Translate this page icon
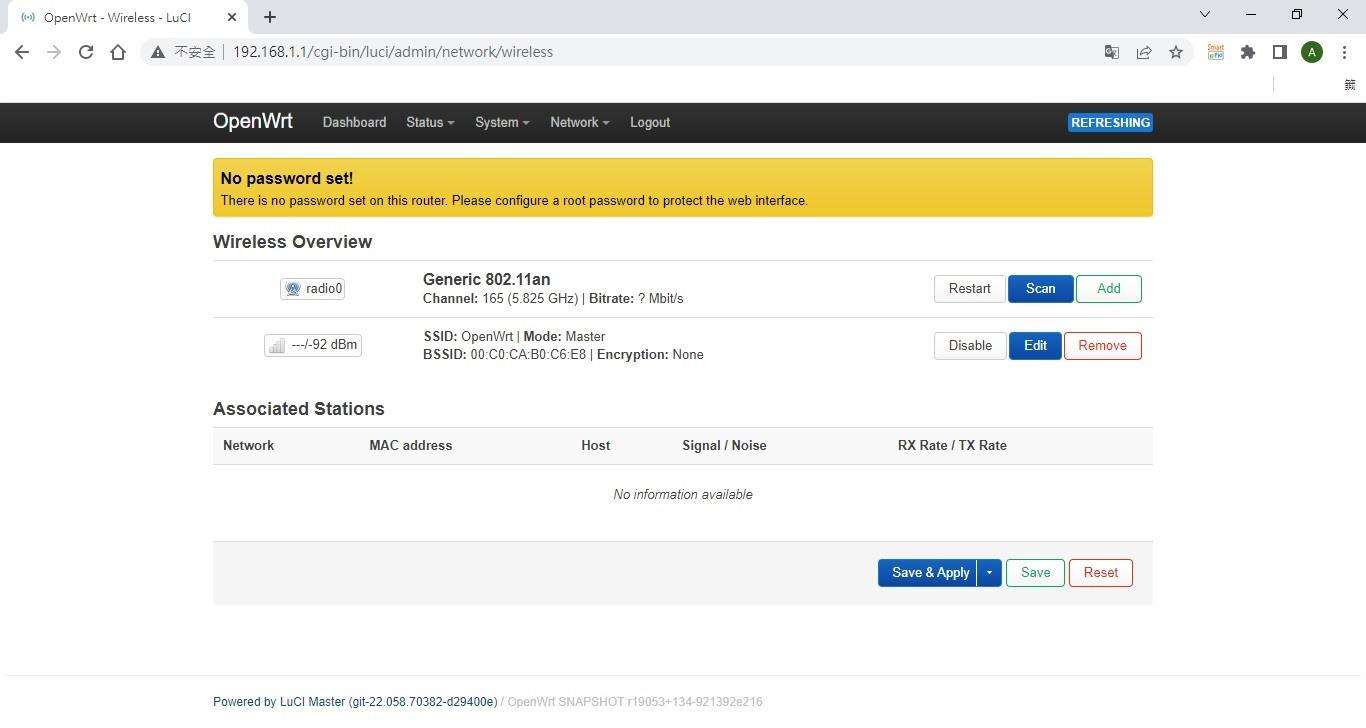This screenshot has height=728, width=1366. pos(1111,52)
